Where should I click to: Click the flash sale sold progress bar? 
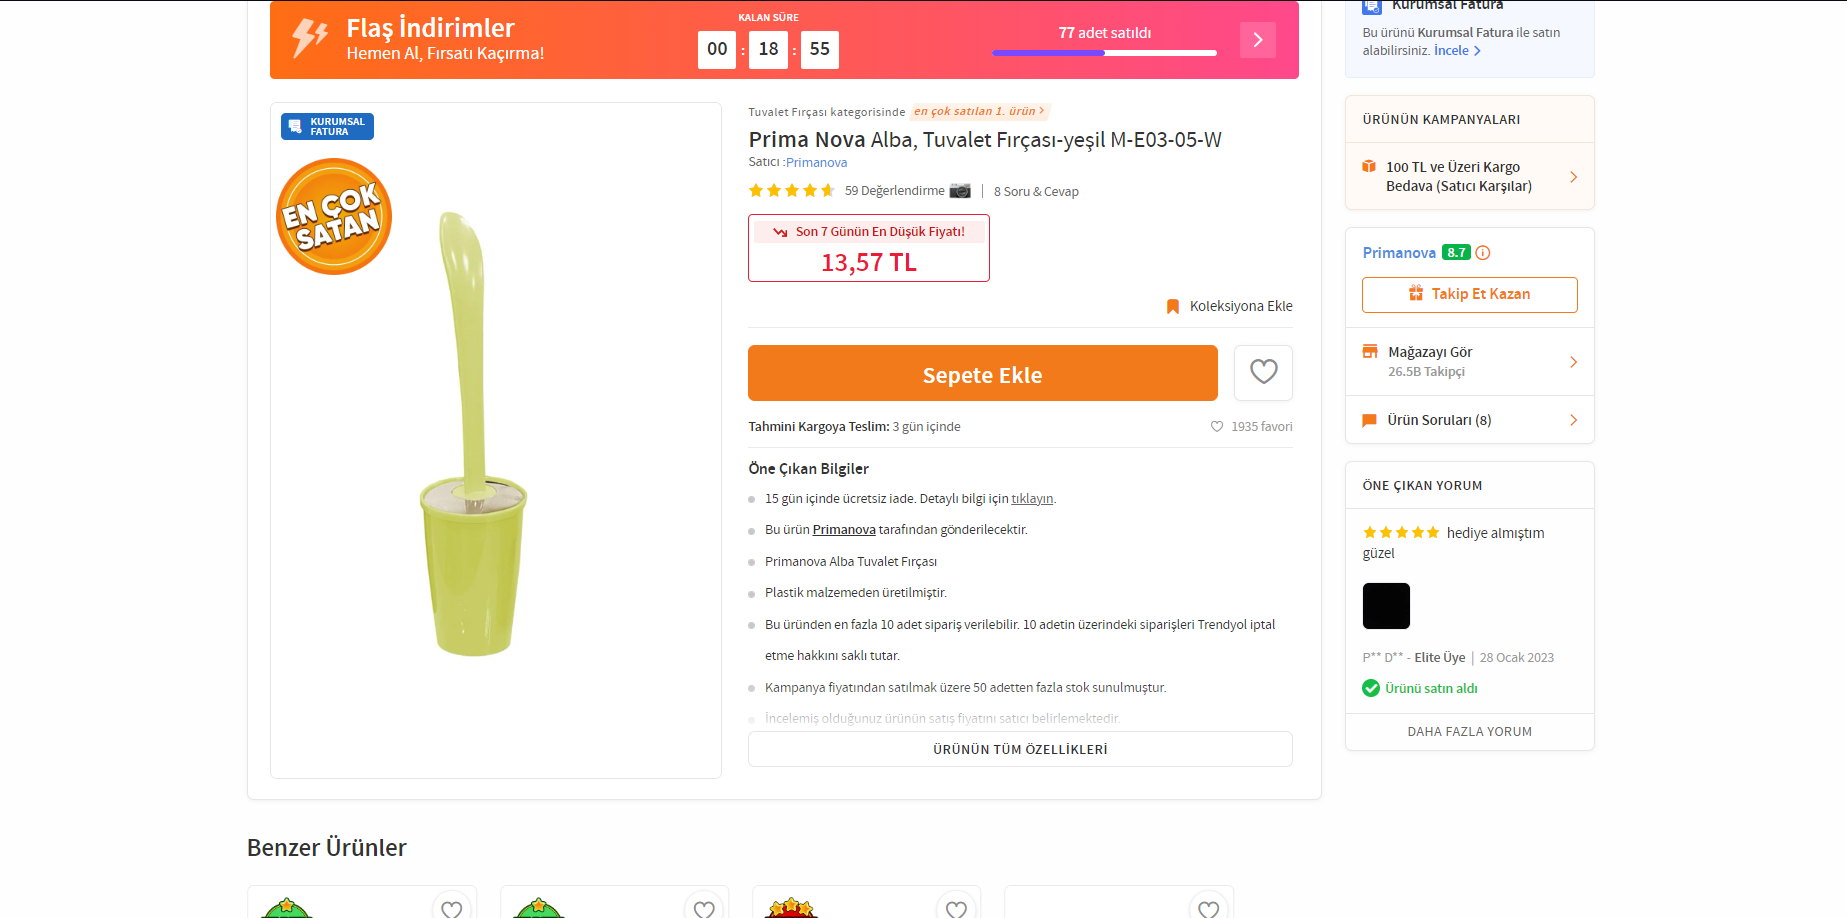pyautogui.click(x=1104, y=53)
